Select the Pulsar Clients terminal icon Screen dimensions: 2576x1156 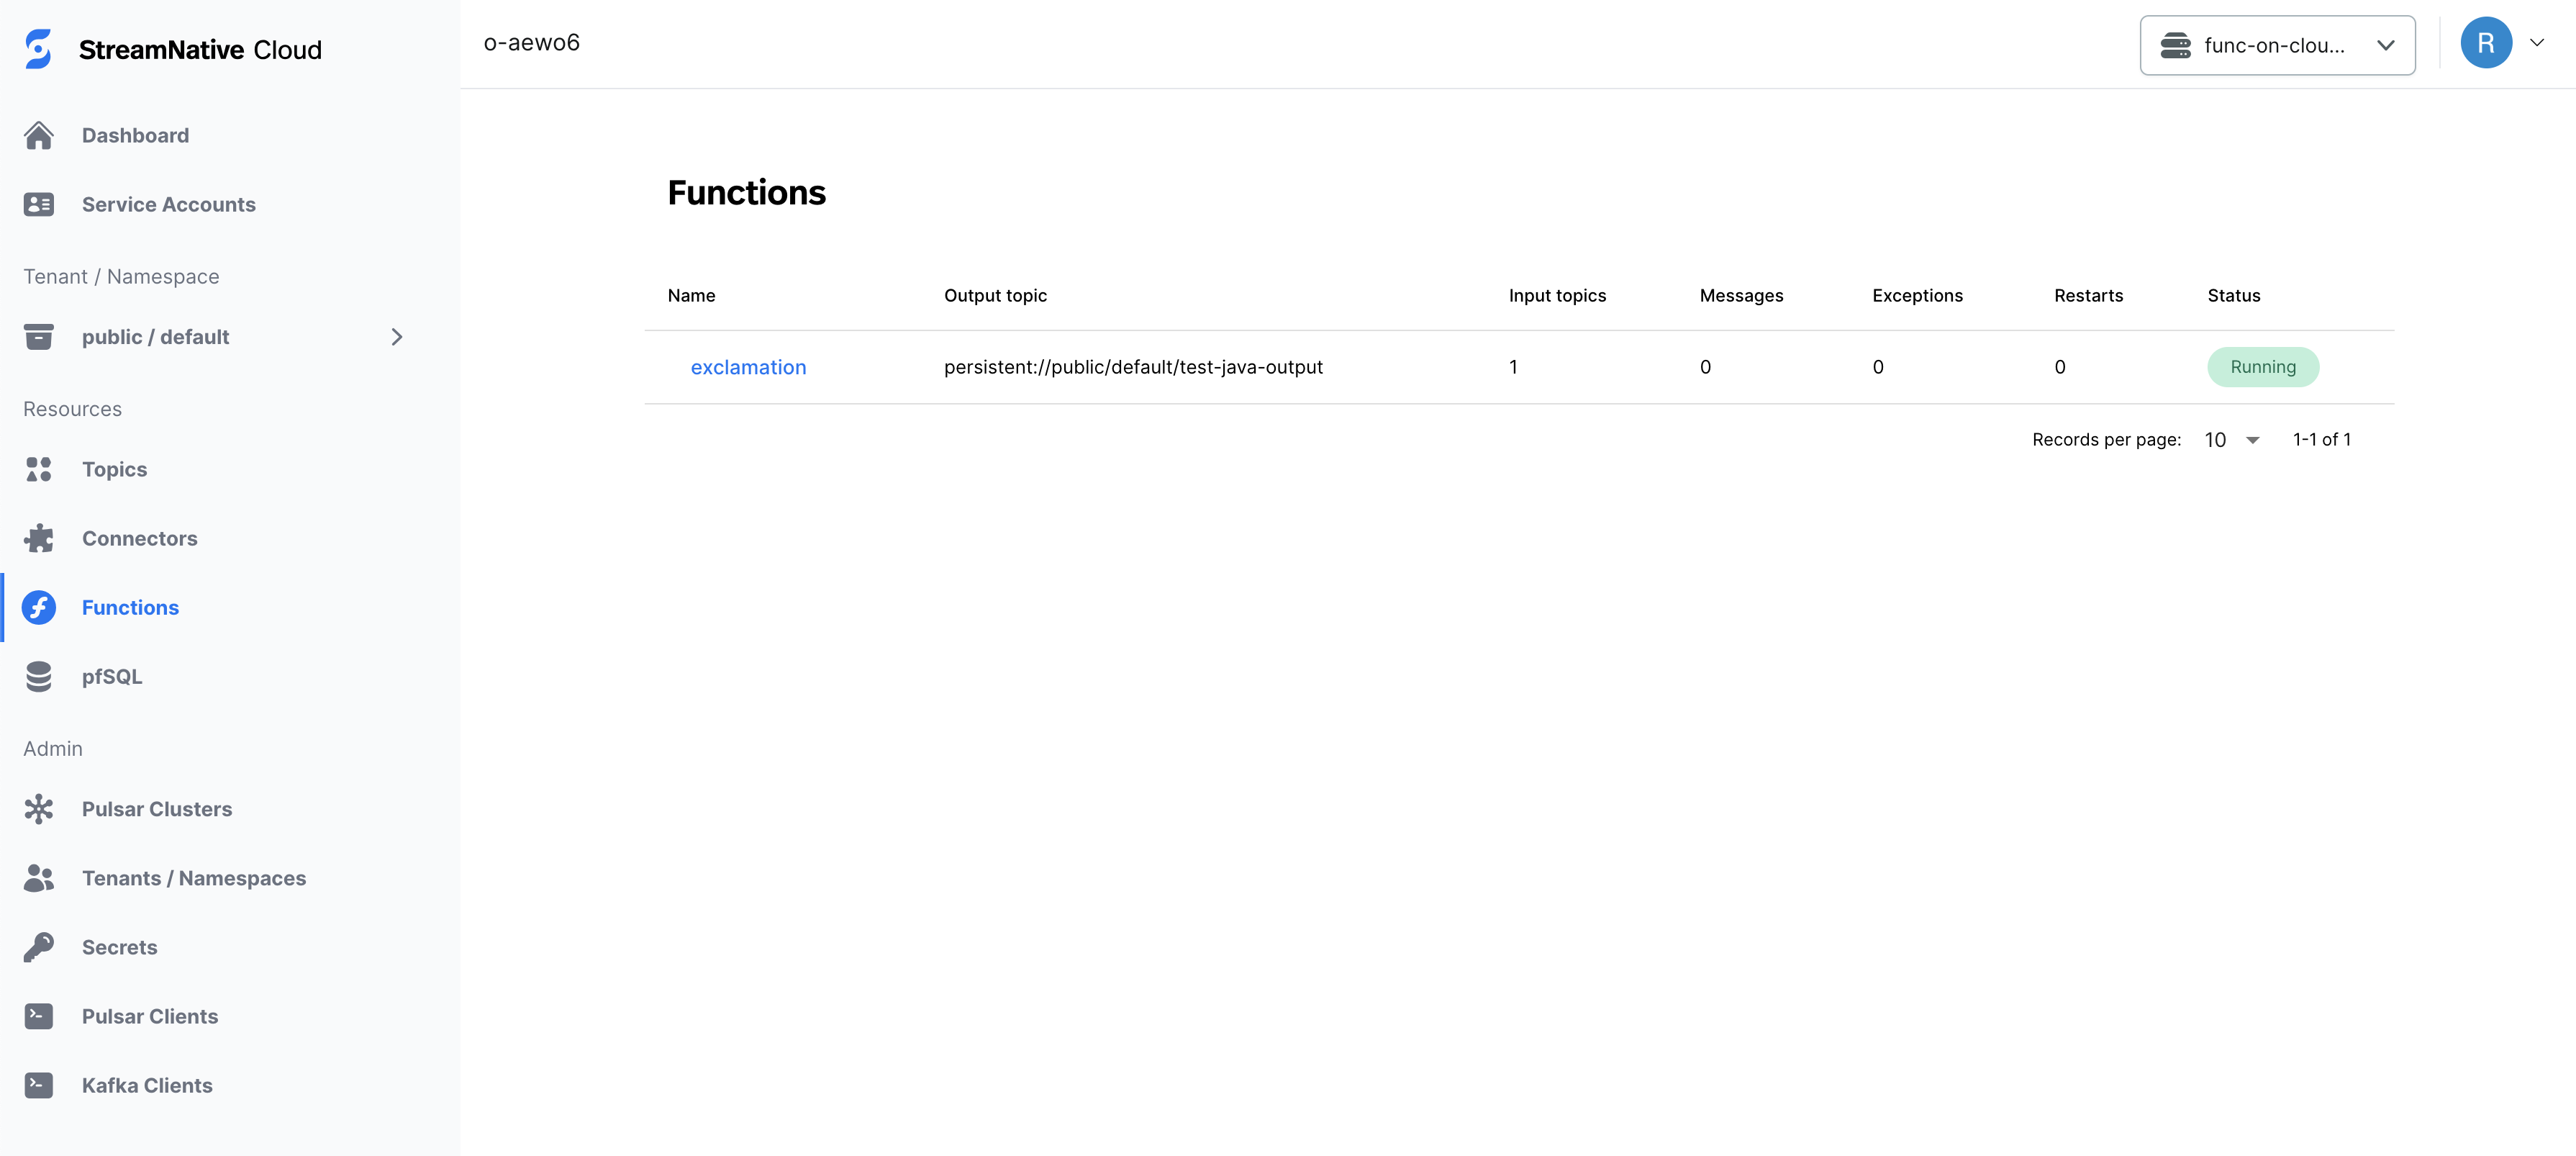[x=39, y=1016]
